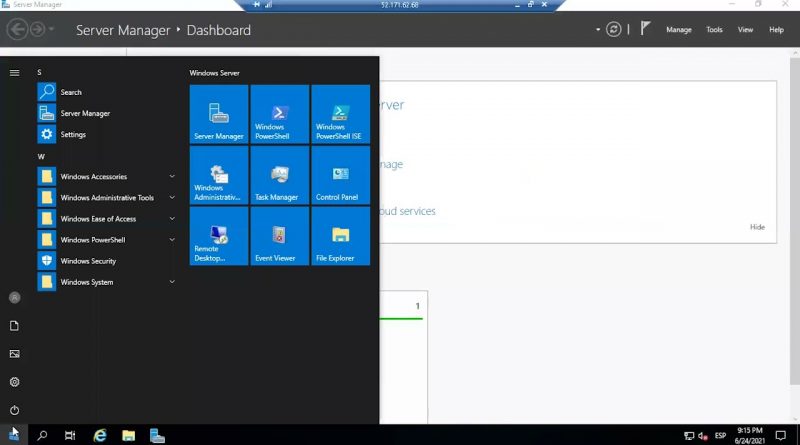Pin the remote connection bar
The image size is (800, 445).
(256, 5)
